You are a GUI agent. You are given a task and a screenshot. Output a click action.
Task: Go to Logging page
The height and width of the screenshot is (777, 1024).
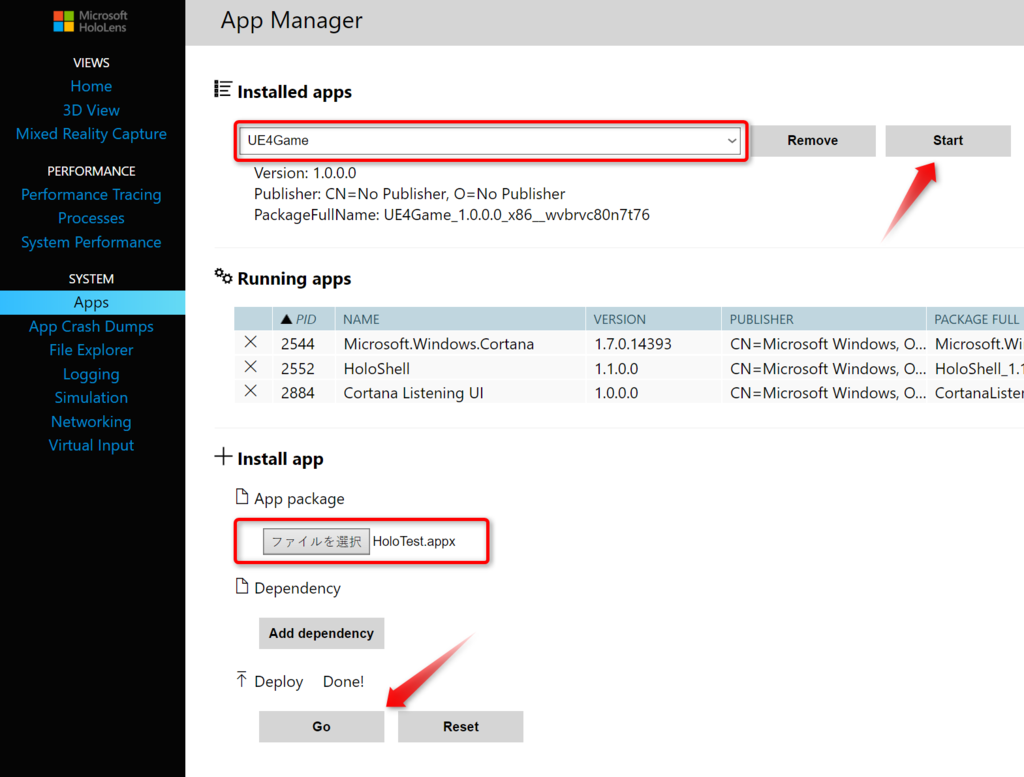[91, 374]
